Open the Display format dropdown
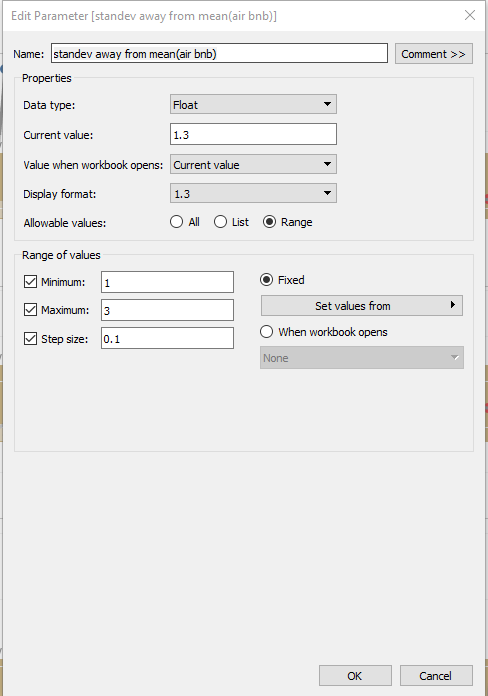This screenshot has width=488, height=696. [253, 194]
